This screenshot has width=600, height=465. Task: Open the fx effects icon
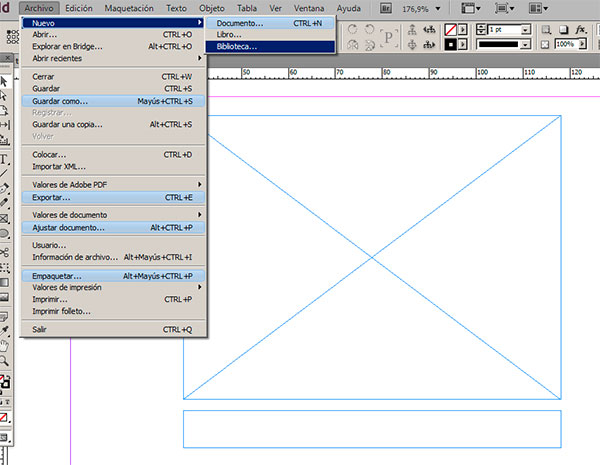click(580, 29)
